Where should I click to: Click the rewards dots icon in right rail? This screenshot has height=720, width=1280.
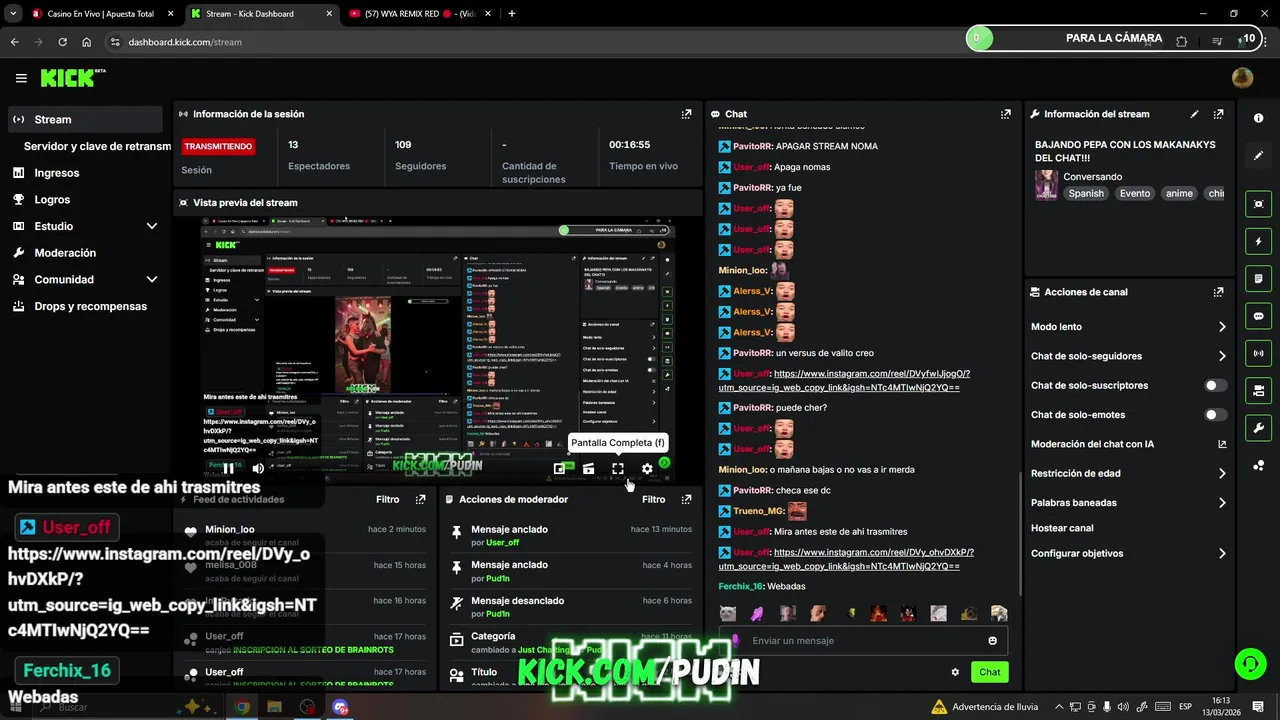click(1258, 465)
